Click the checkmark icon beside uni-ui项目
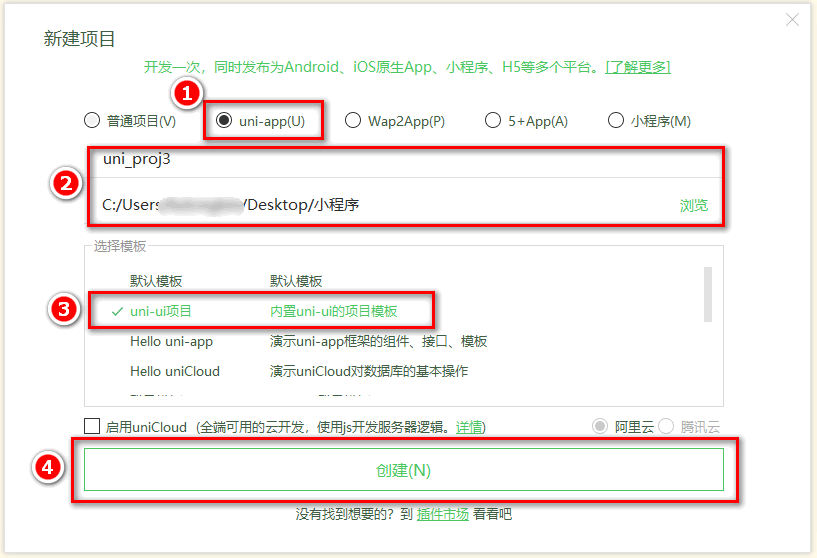The width and height of the screenshot is (817, 558). coord(117,312)
